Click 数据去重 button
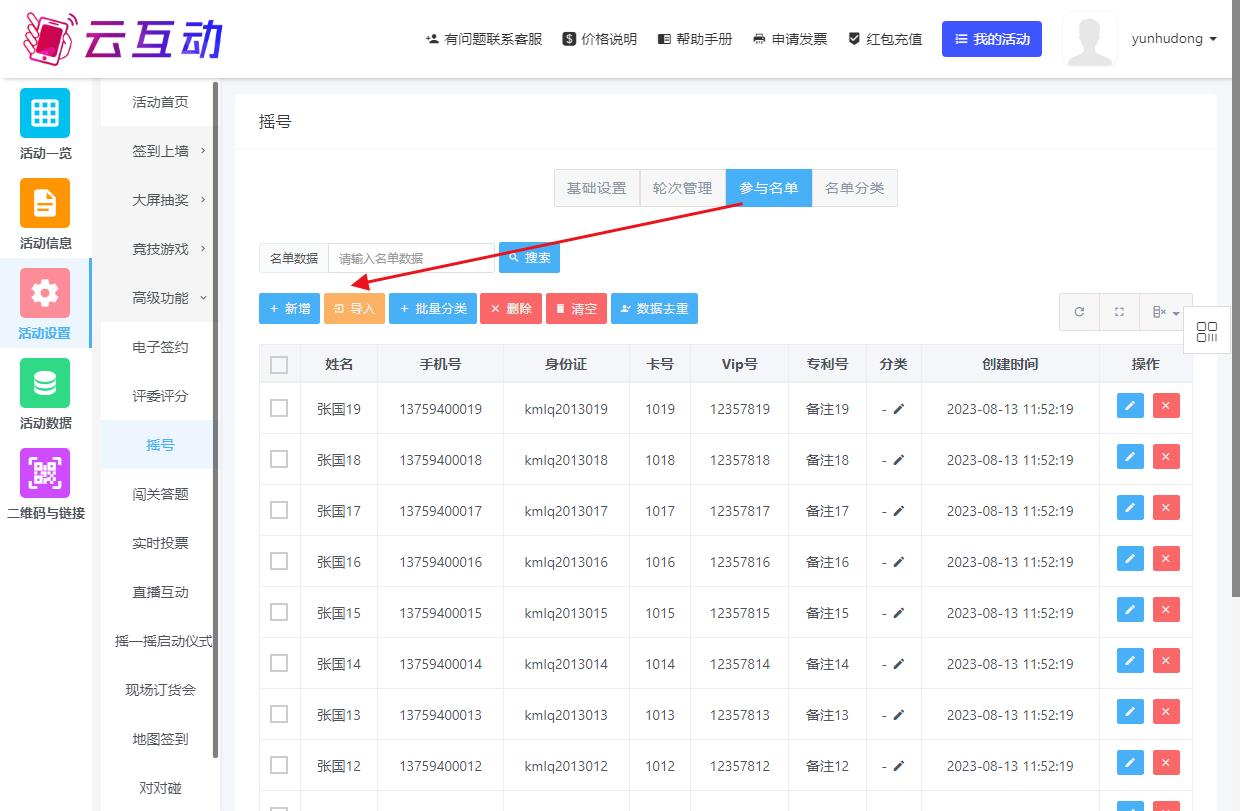Viewport: 1240px width, 811px height. (x=654, y=309)
